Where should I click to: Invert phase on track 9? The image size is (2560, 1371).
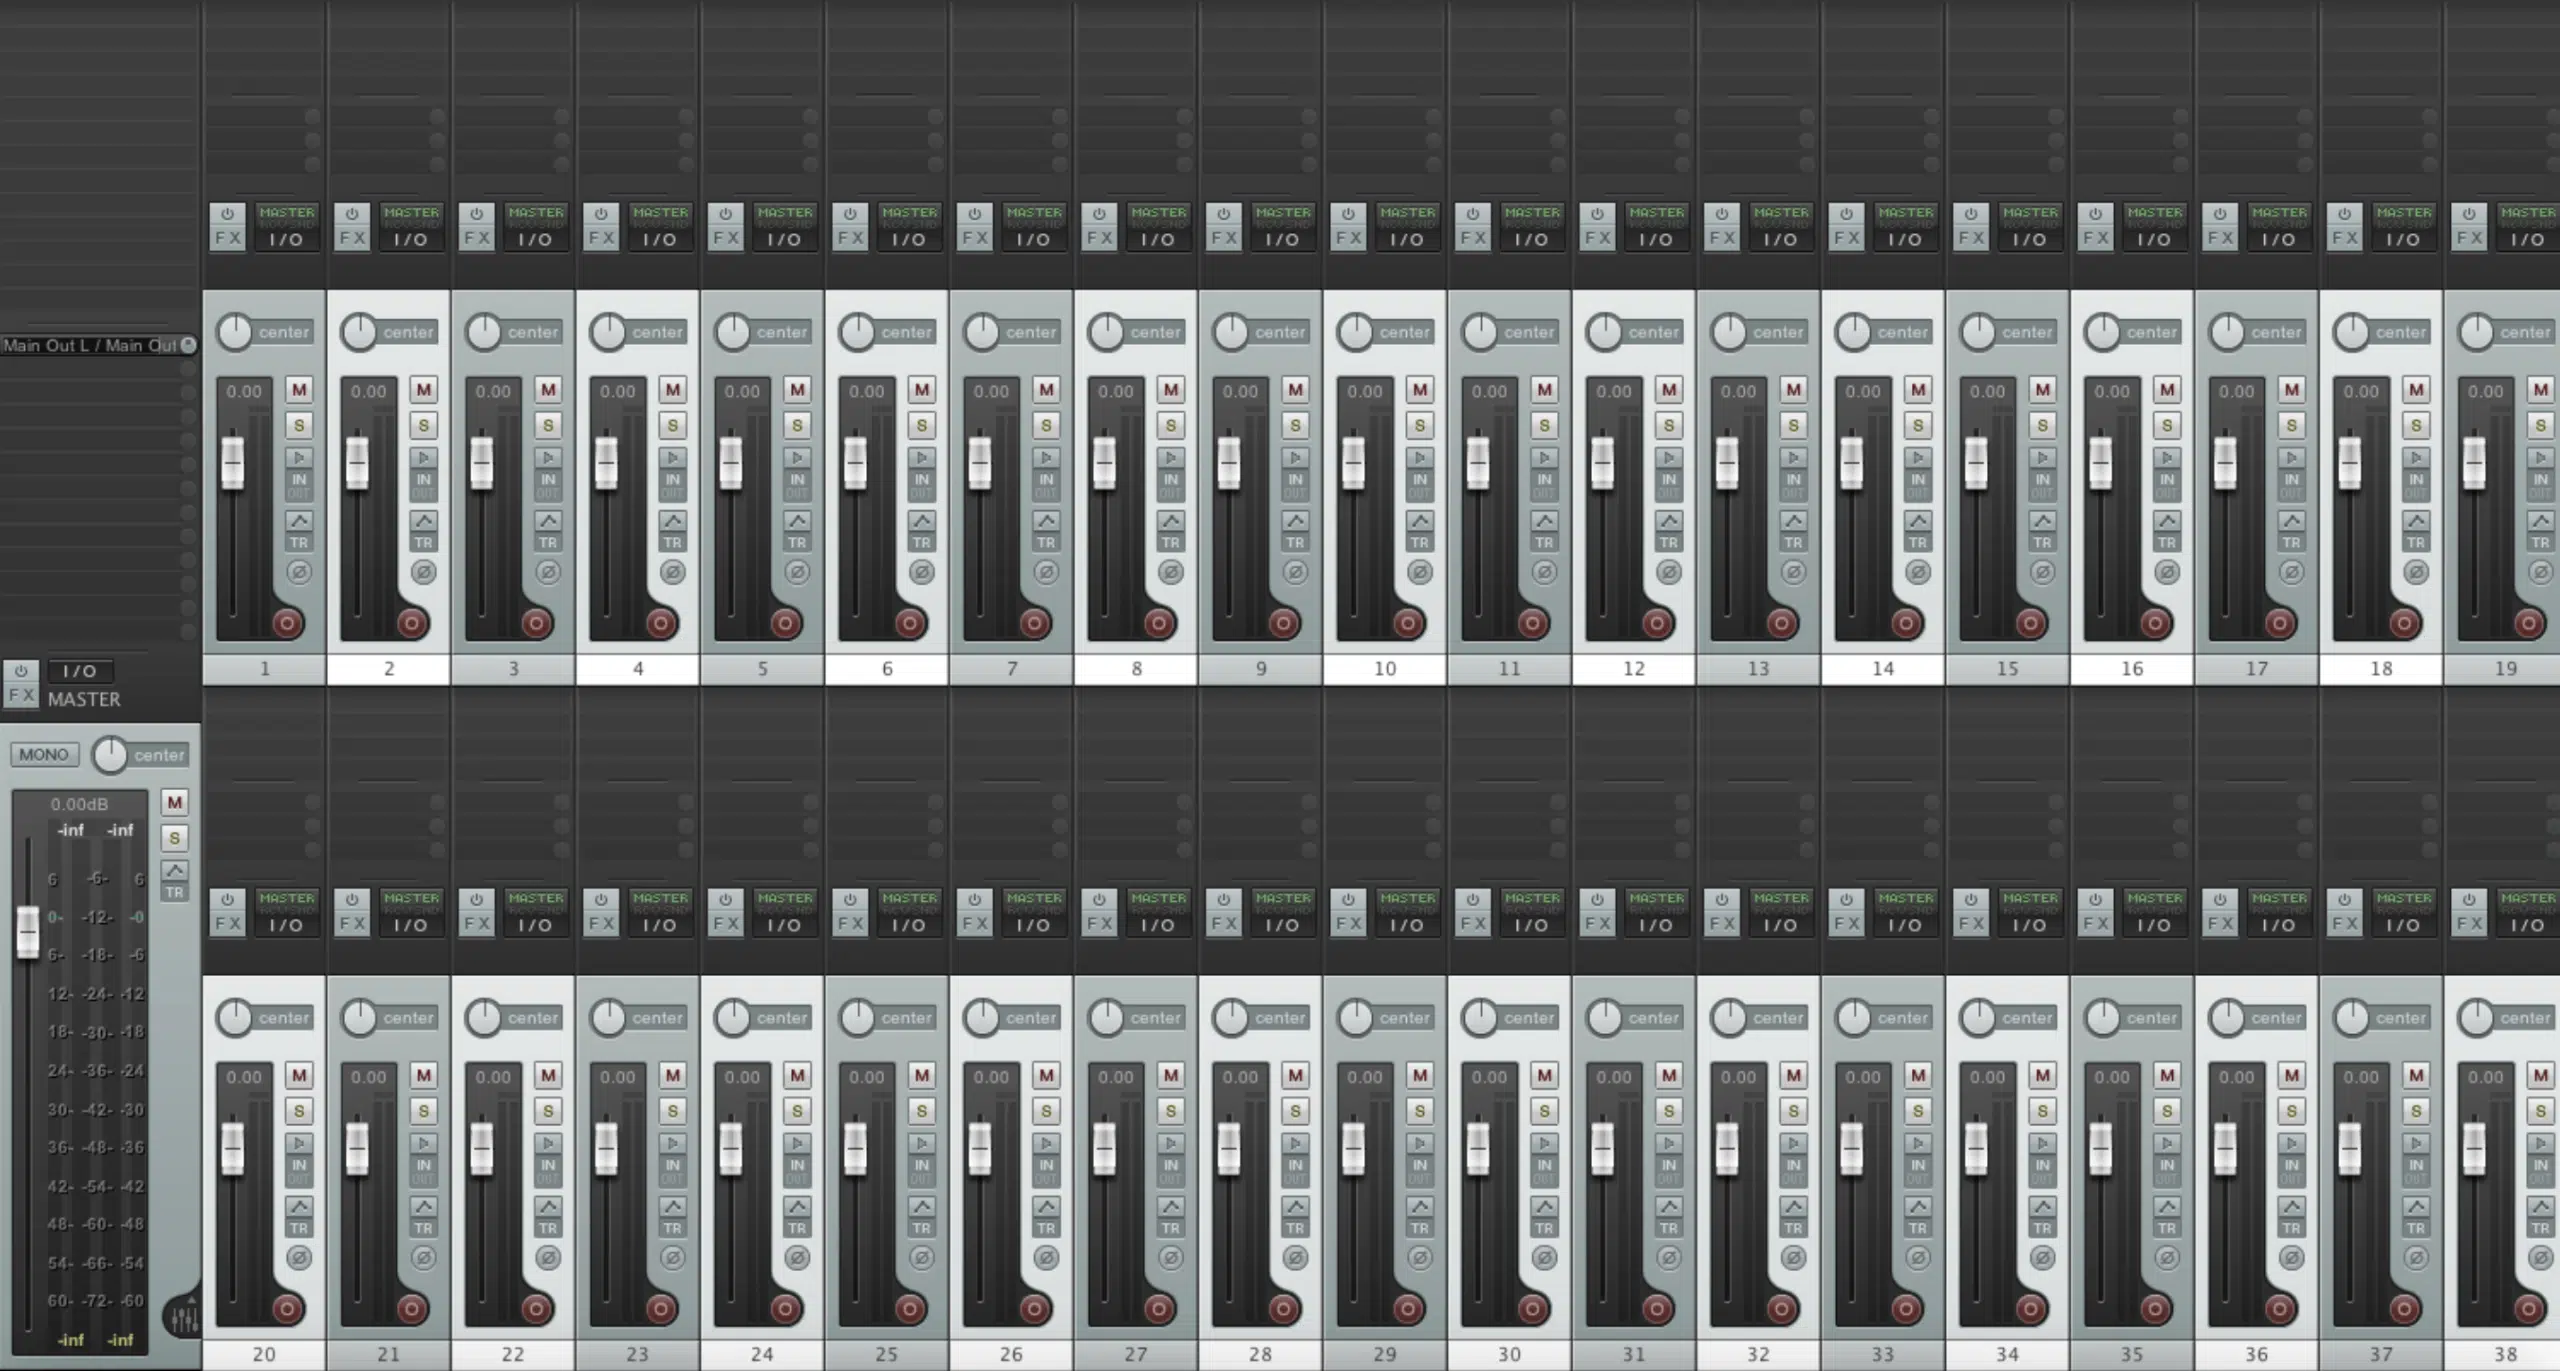tap(1295, 572)
